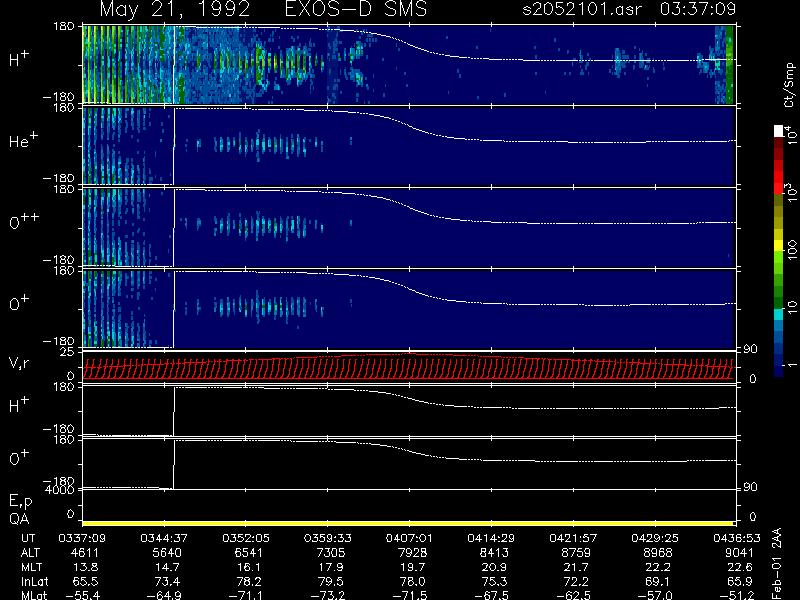Click UT value '0407:01'

click(409, 538)
